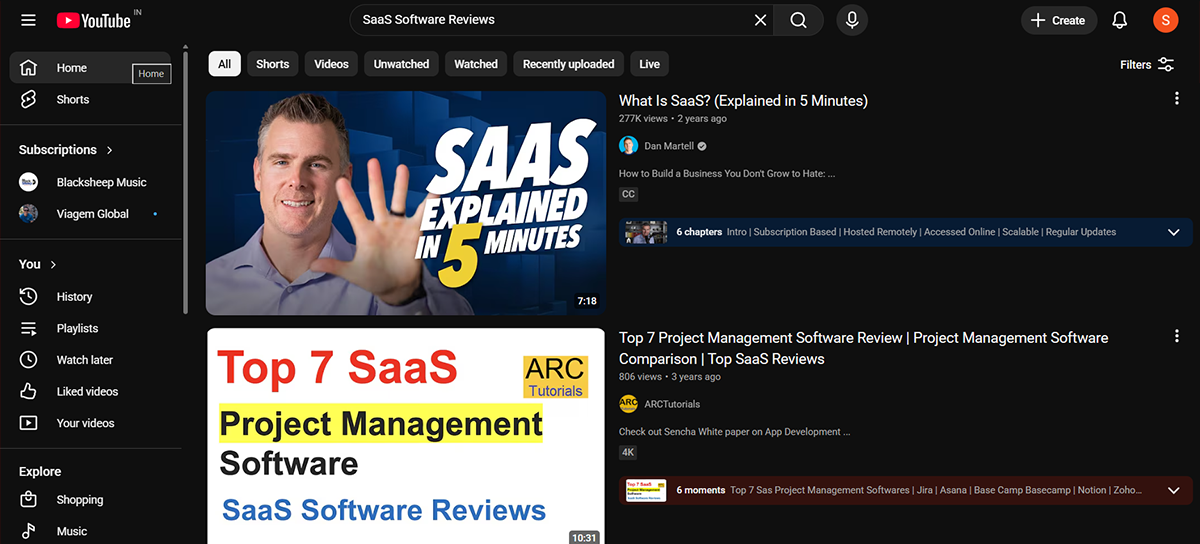
Task: Click the magnifier search button
Action: pyautogui.click(x=798, y=20)
